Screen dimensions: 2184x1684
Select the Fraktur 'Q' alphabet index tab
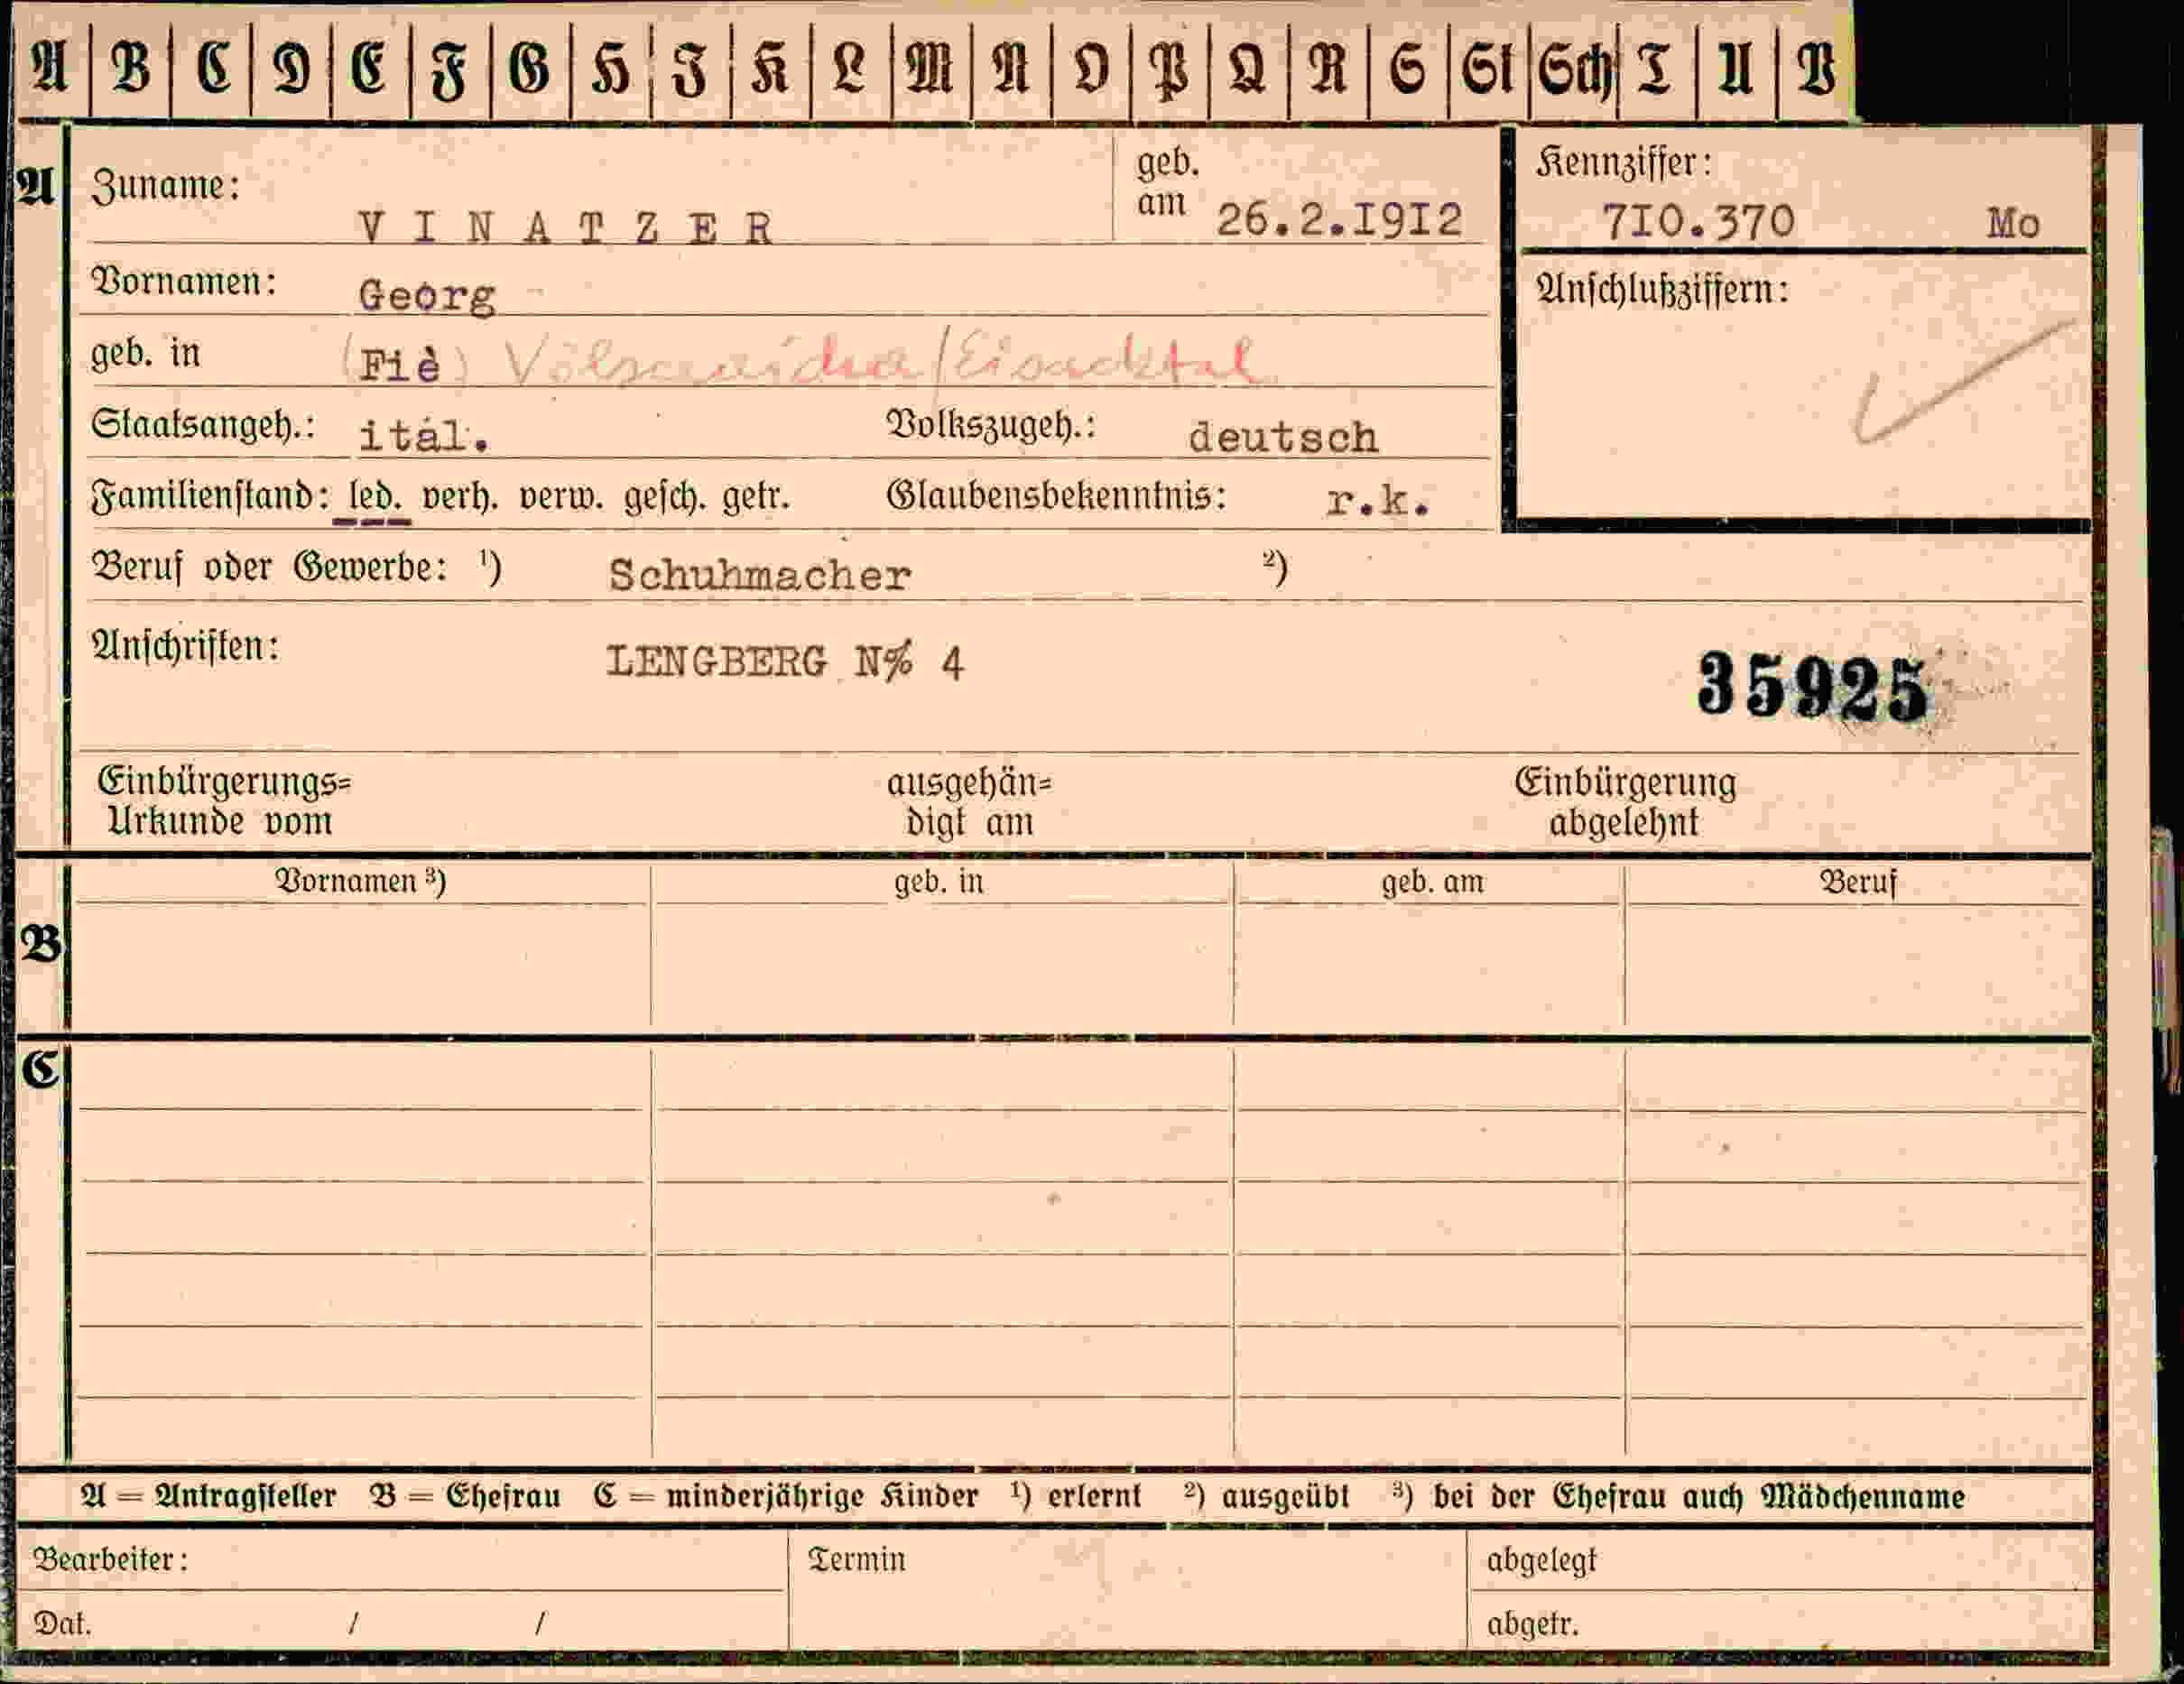[x=1249, y=68]
